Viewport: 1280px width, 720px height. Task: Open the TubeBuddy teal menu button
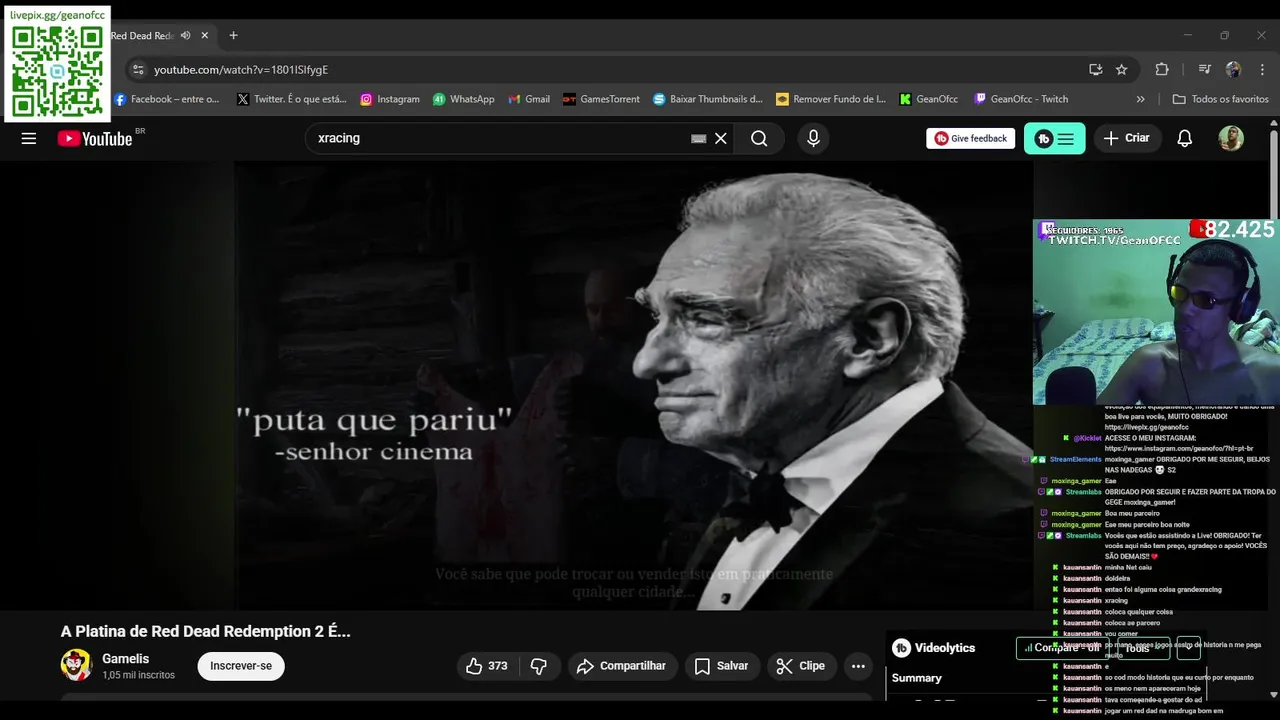(x=1055, y=139)
